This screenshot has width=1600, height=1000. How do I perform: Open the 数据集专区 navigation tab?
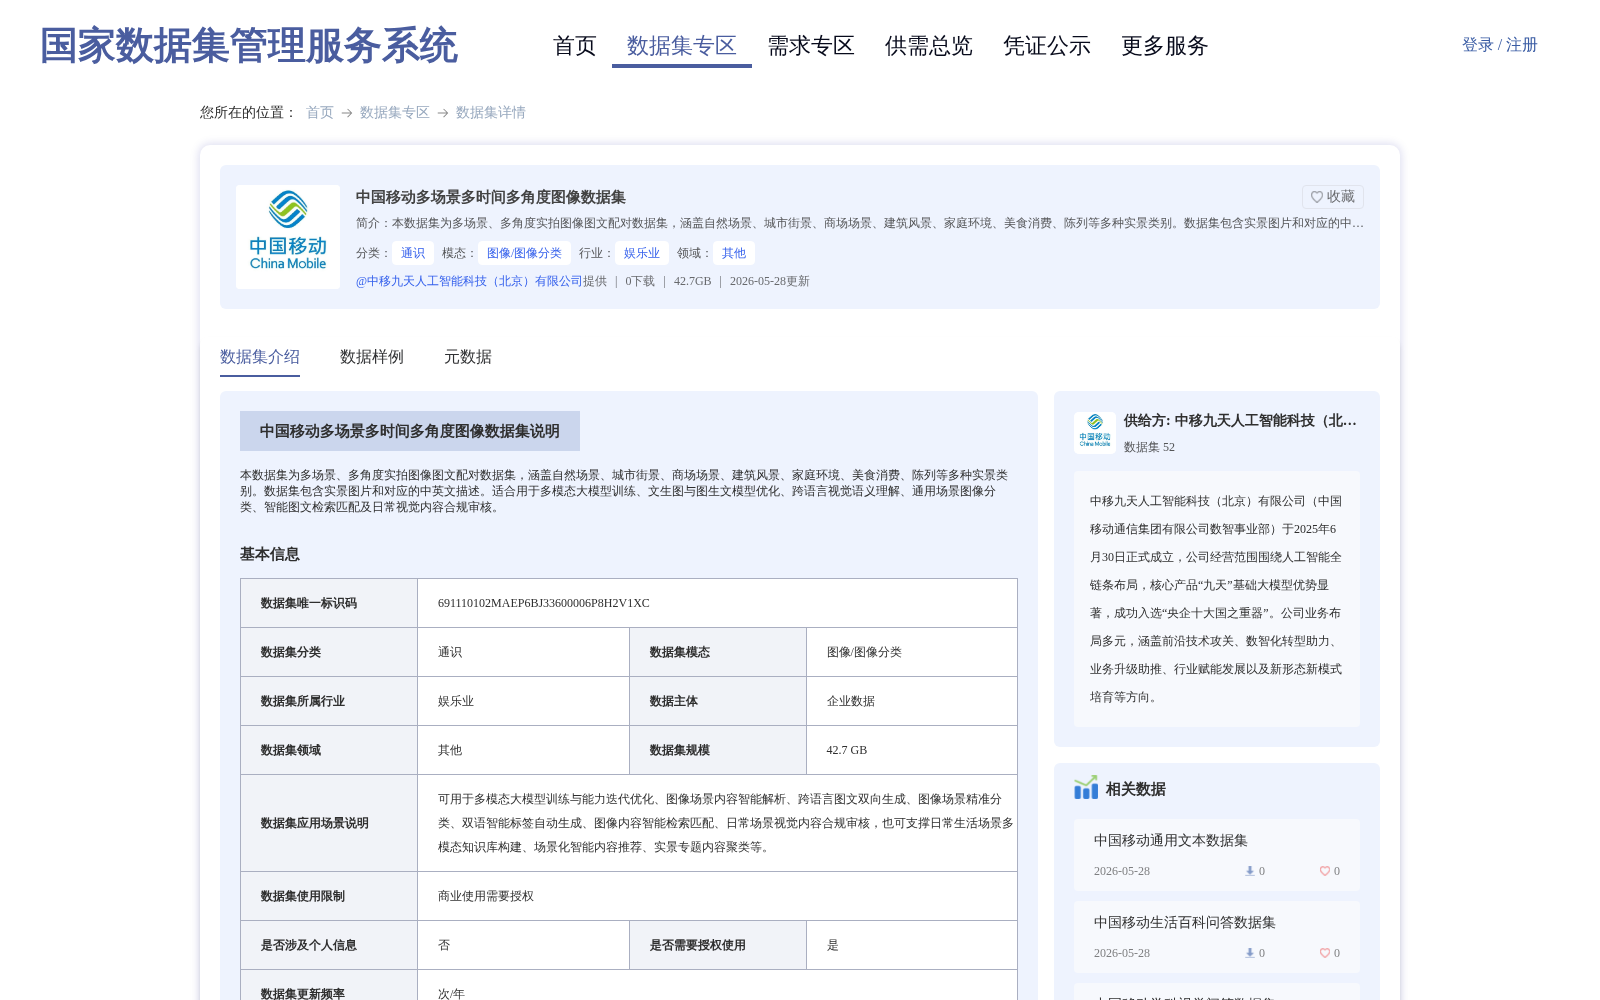(682, 46)
